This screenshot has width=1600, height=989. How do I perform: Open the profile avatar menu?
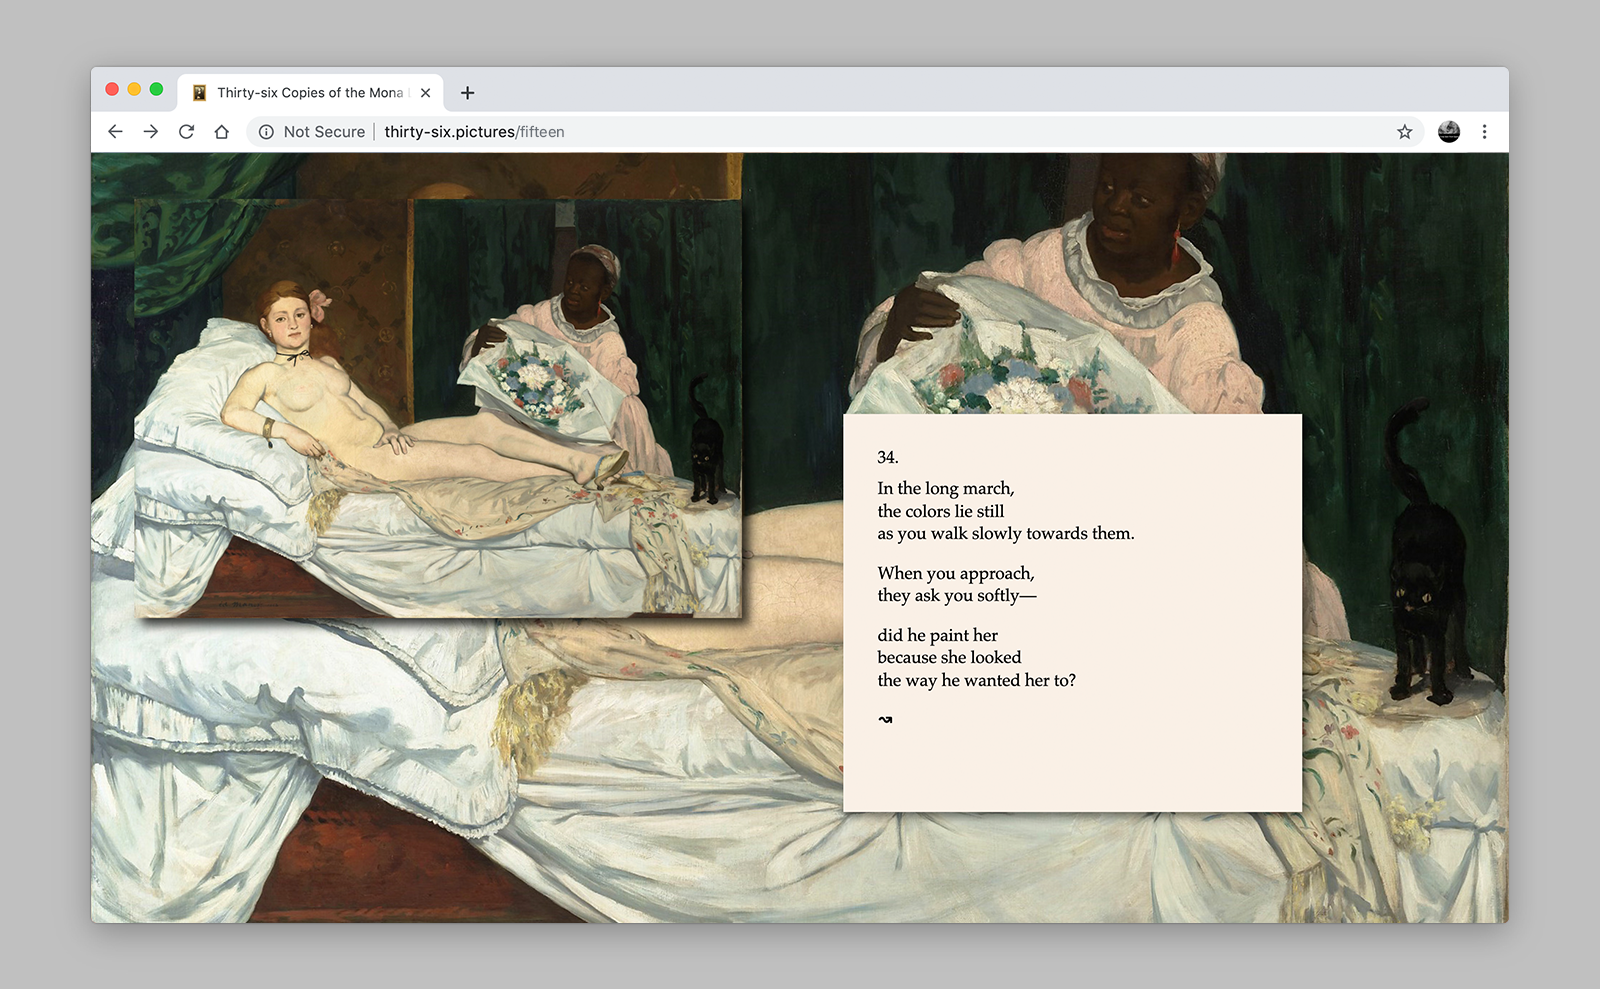coord(1448,132)
